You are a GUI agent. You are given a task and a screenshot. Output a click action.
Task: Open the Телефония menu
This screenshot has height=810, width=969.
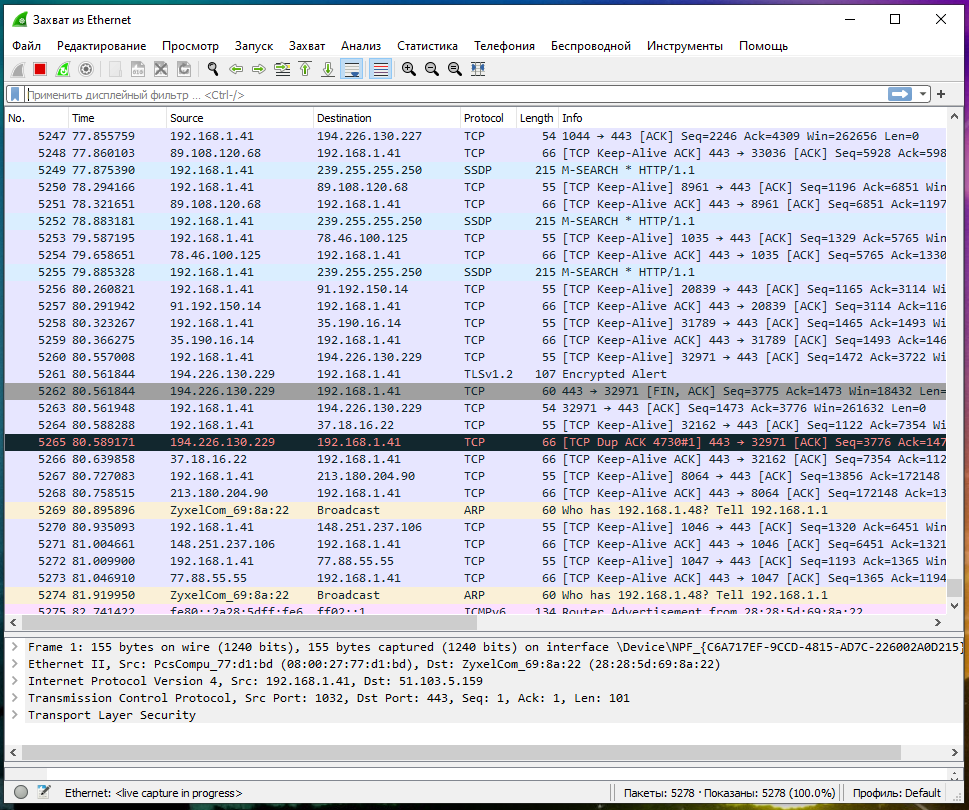point(504,46)
